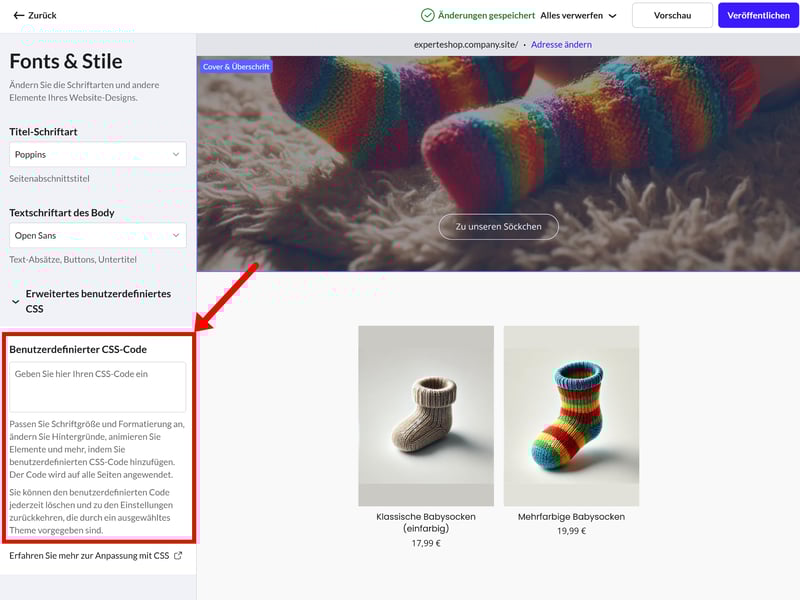Viewport: 800px width, 600px height.
Task: Click the Adresse ändern link
Action: pyautogui.click(x=561, y=44)
